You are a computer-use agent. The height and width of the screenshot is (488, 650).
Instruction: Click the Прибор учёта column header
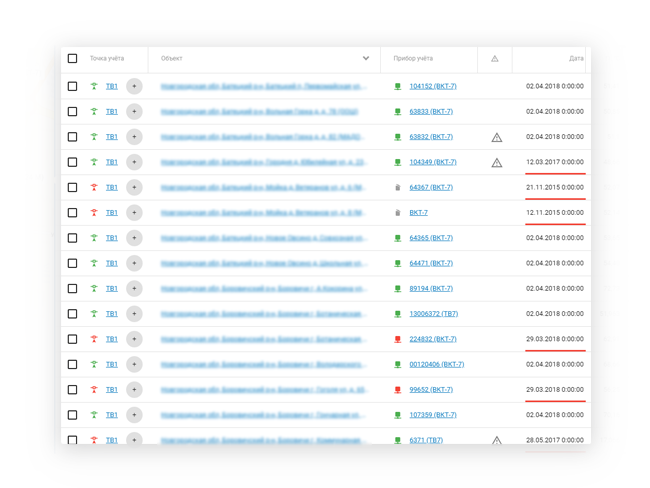tap(413, 58)
